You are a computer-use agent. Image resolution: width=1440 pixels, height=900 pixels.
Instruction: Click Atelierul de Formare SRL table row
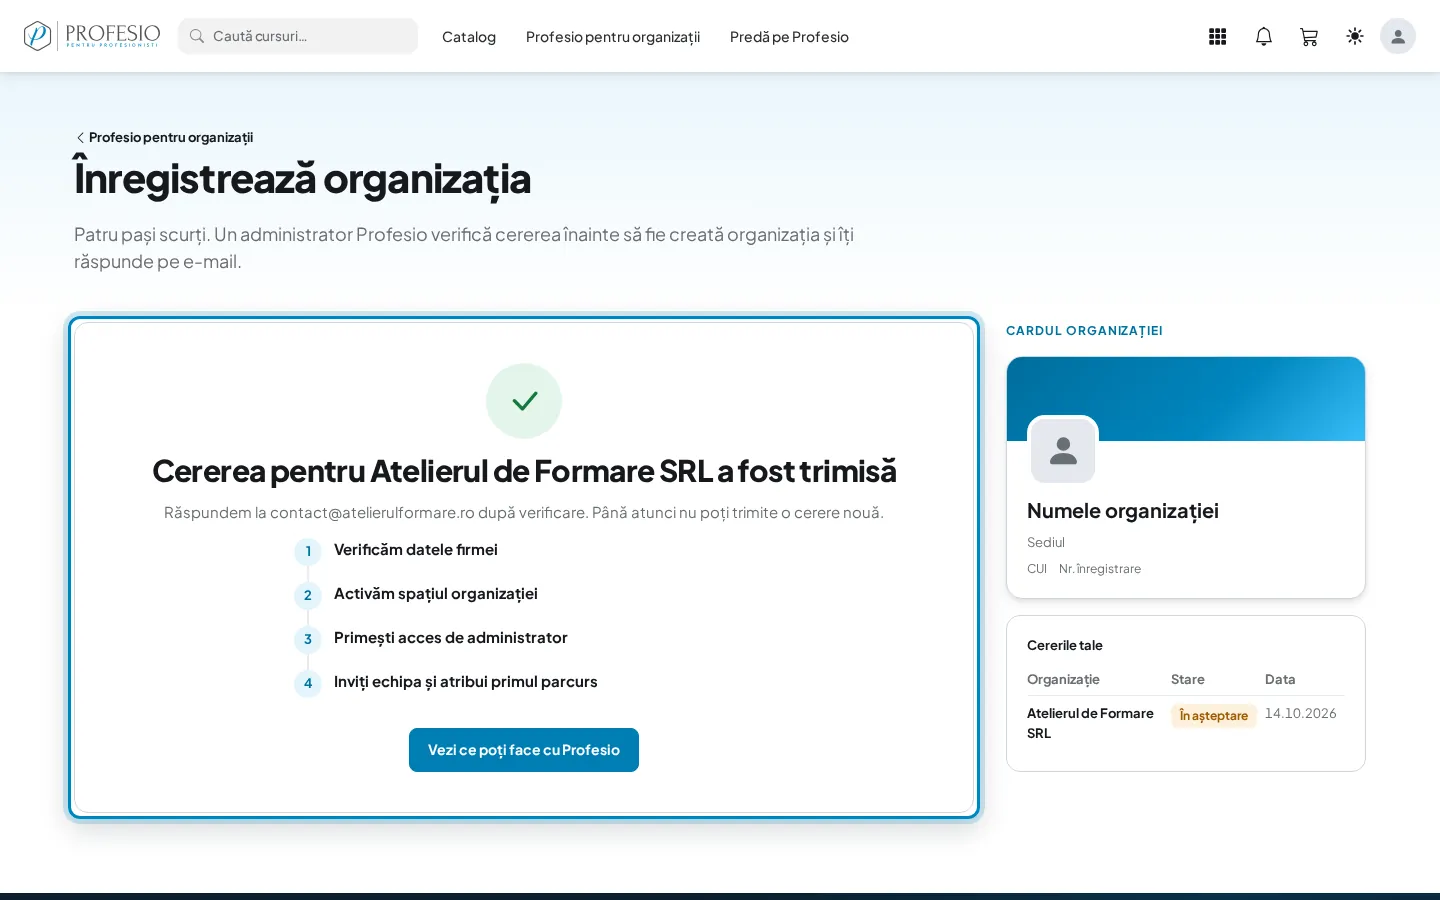(1185, 723)
